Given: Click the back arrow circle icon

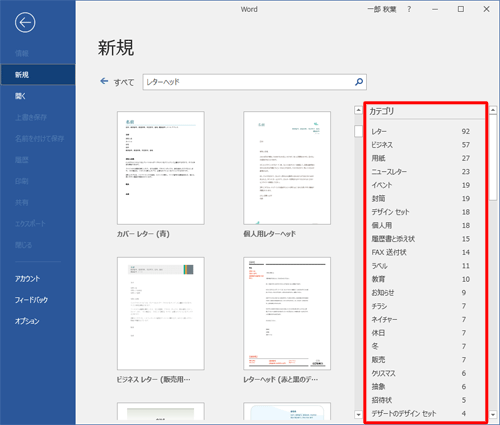Looking at the screenshot, I should click(25, 23).
